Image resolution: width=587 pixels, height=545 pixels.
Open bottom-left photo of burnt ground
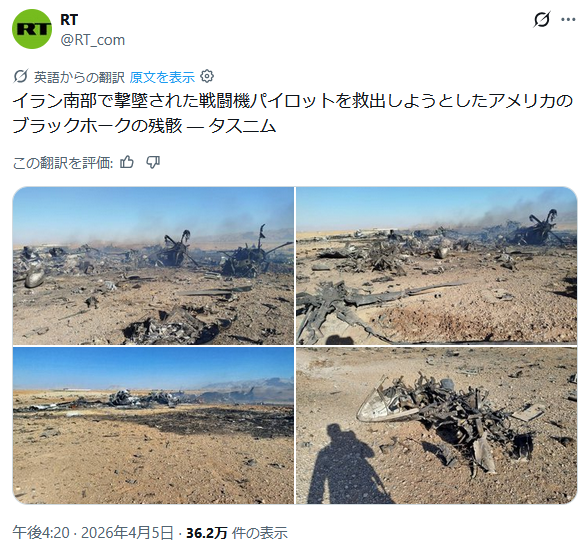[x=153, y=426]
